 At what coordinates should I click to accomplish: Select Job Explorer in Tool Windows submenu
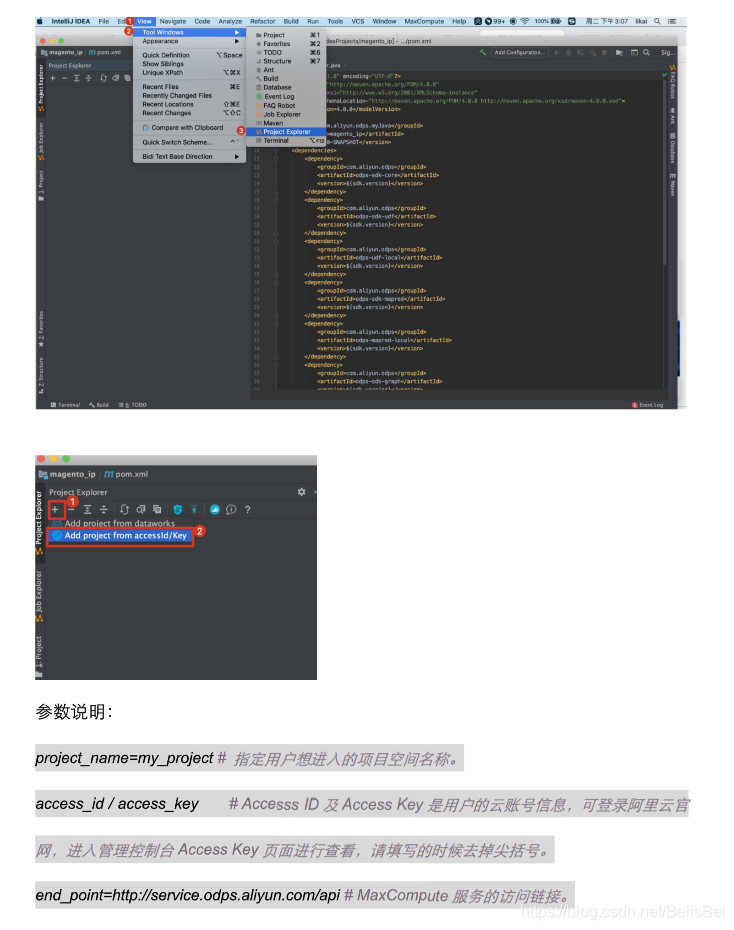(286, 114)
